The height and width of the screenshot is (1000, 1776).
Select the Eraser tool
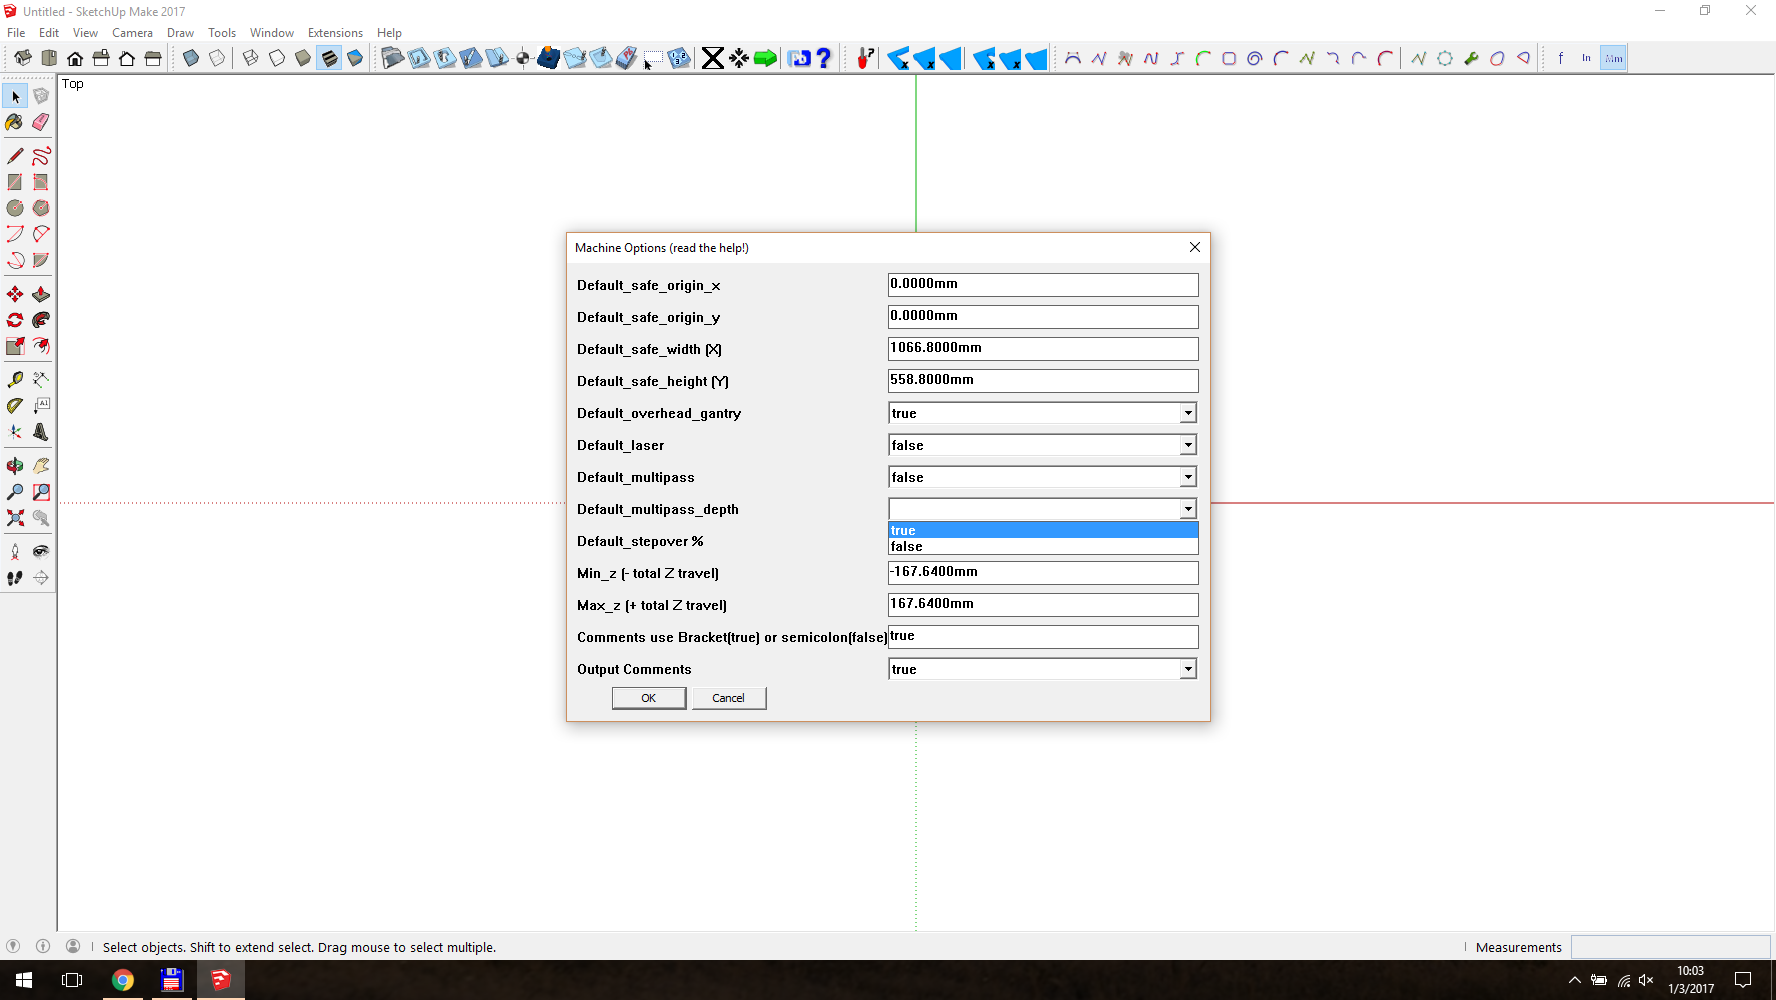[x=41, y=122]
